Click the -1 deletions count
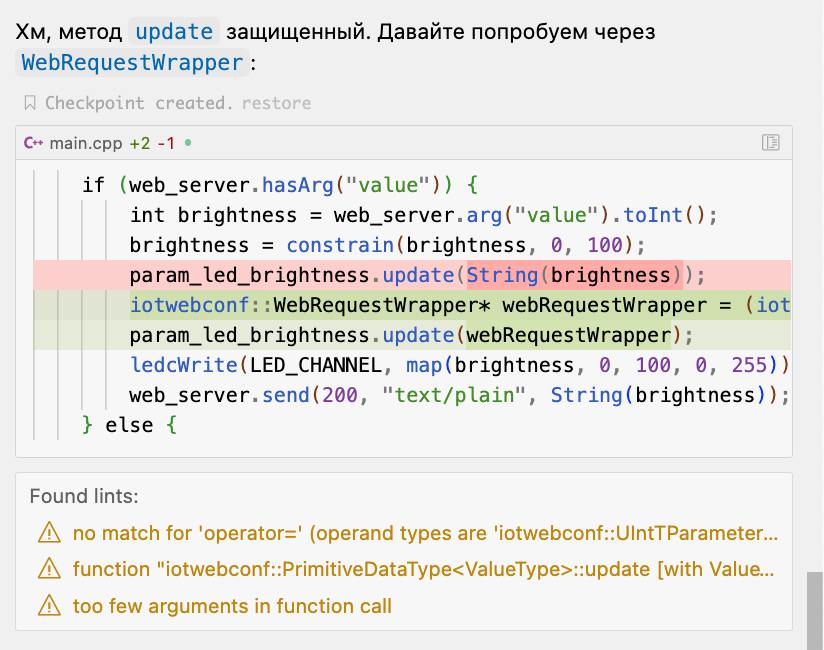The width and height of the screenshot is (824, 650). click(x=165, y=143)
